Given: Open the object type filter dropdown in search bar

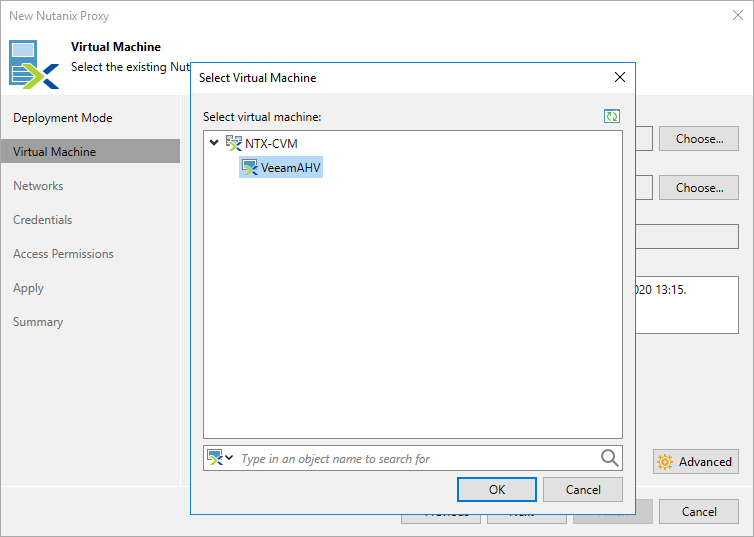Looking at the screenshot, I should [x=220, y=458].
